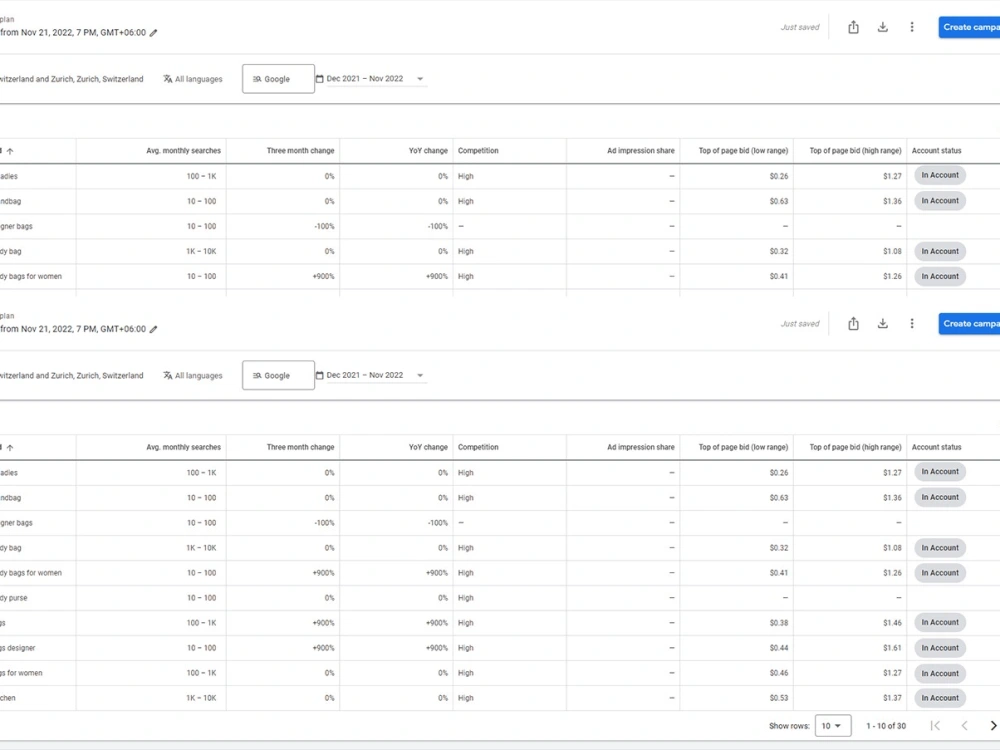Click the lower plan date title from Nov 21, 2022
Viewport: 1000px width, 750px height.
tap(73, 329)
